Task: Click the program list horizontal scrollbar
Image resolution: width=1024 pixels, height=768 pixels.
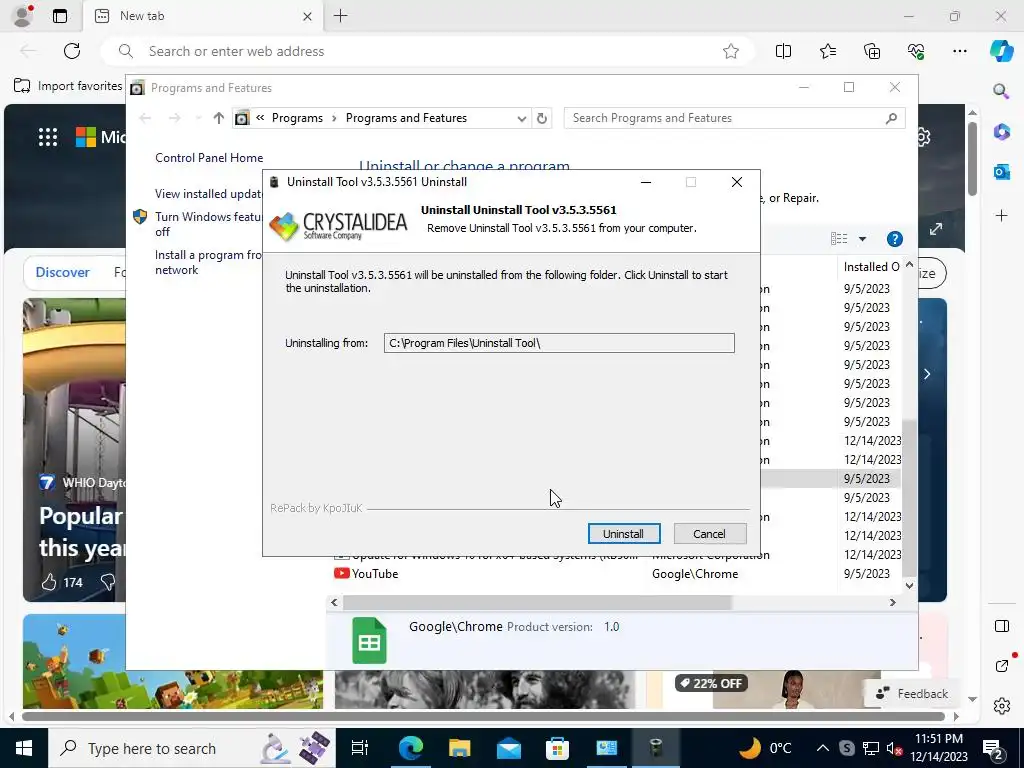Action: 537,602
